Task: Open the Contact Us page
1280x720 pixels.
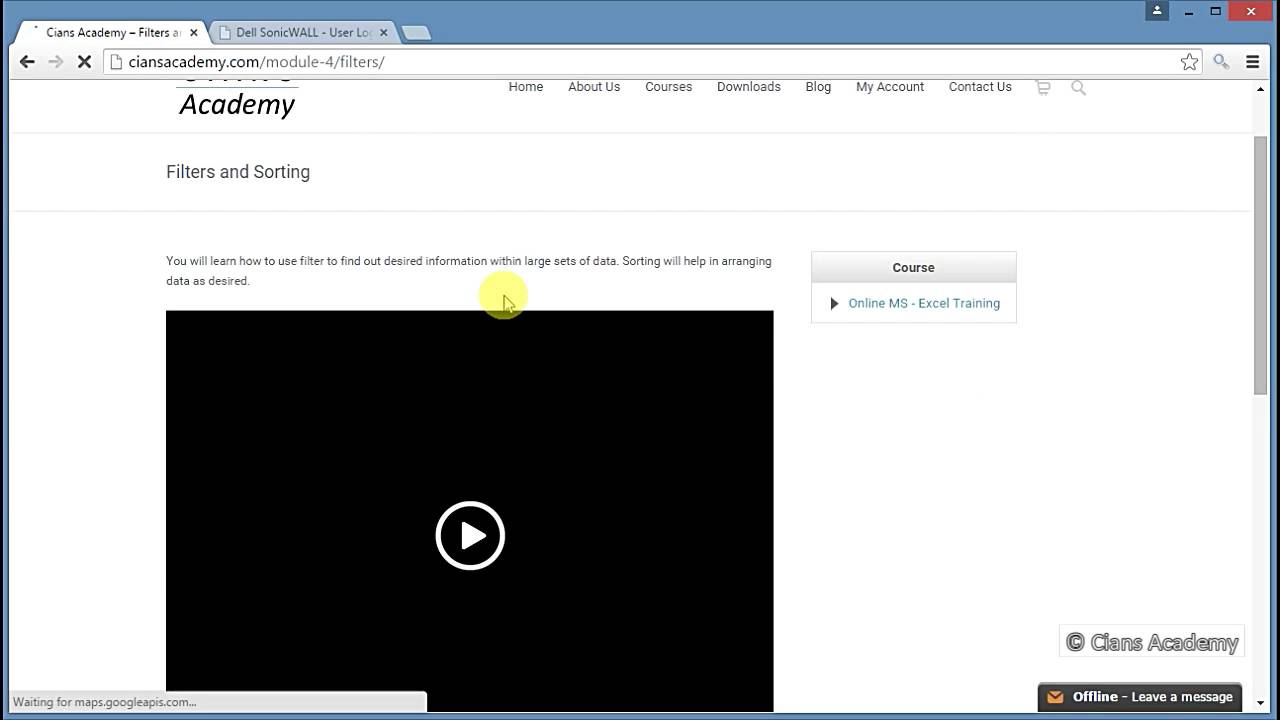Action: [x=980, y=87]
